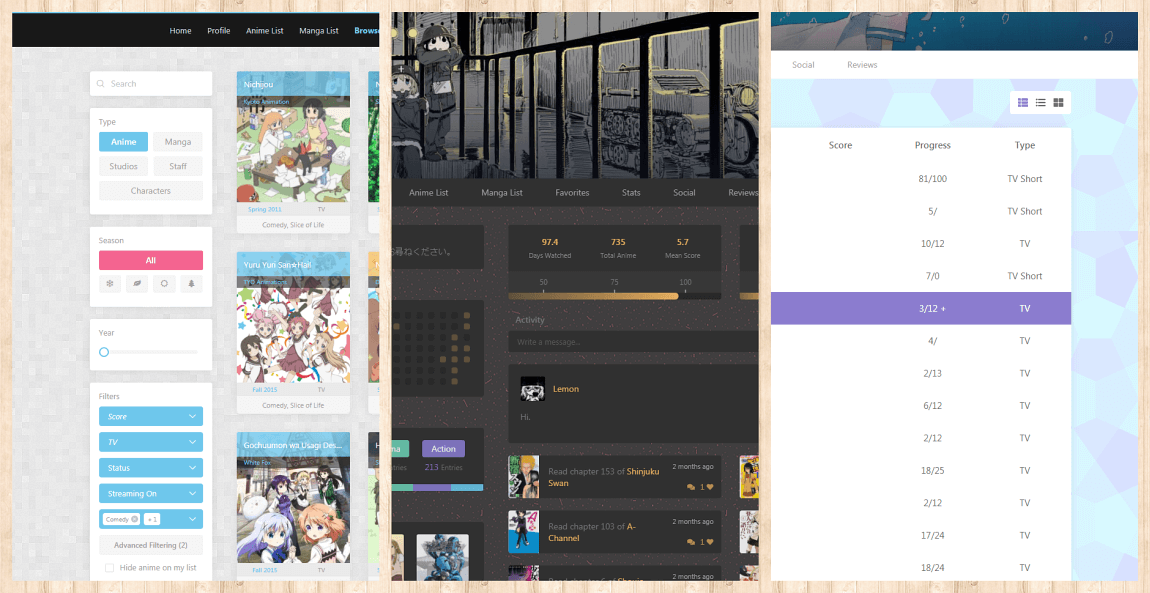Open Anime List in top navigation
This screenshot has height=593, width=1150.
[265, 31]
